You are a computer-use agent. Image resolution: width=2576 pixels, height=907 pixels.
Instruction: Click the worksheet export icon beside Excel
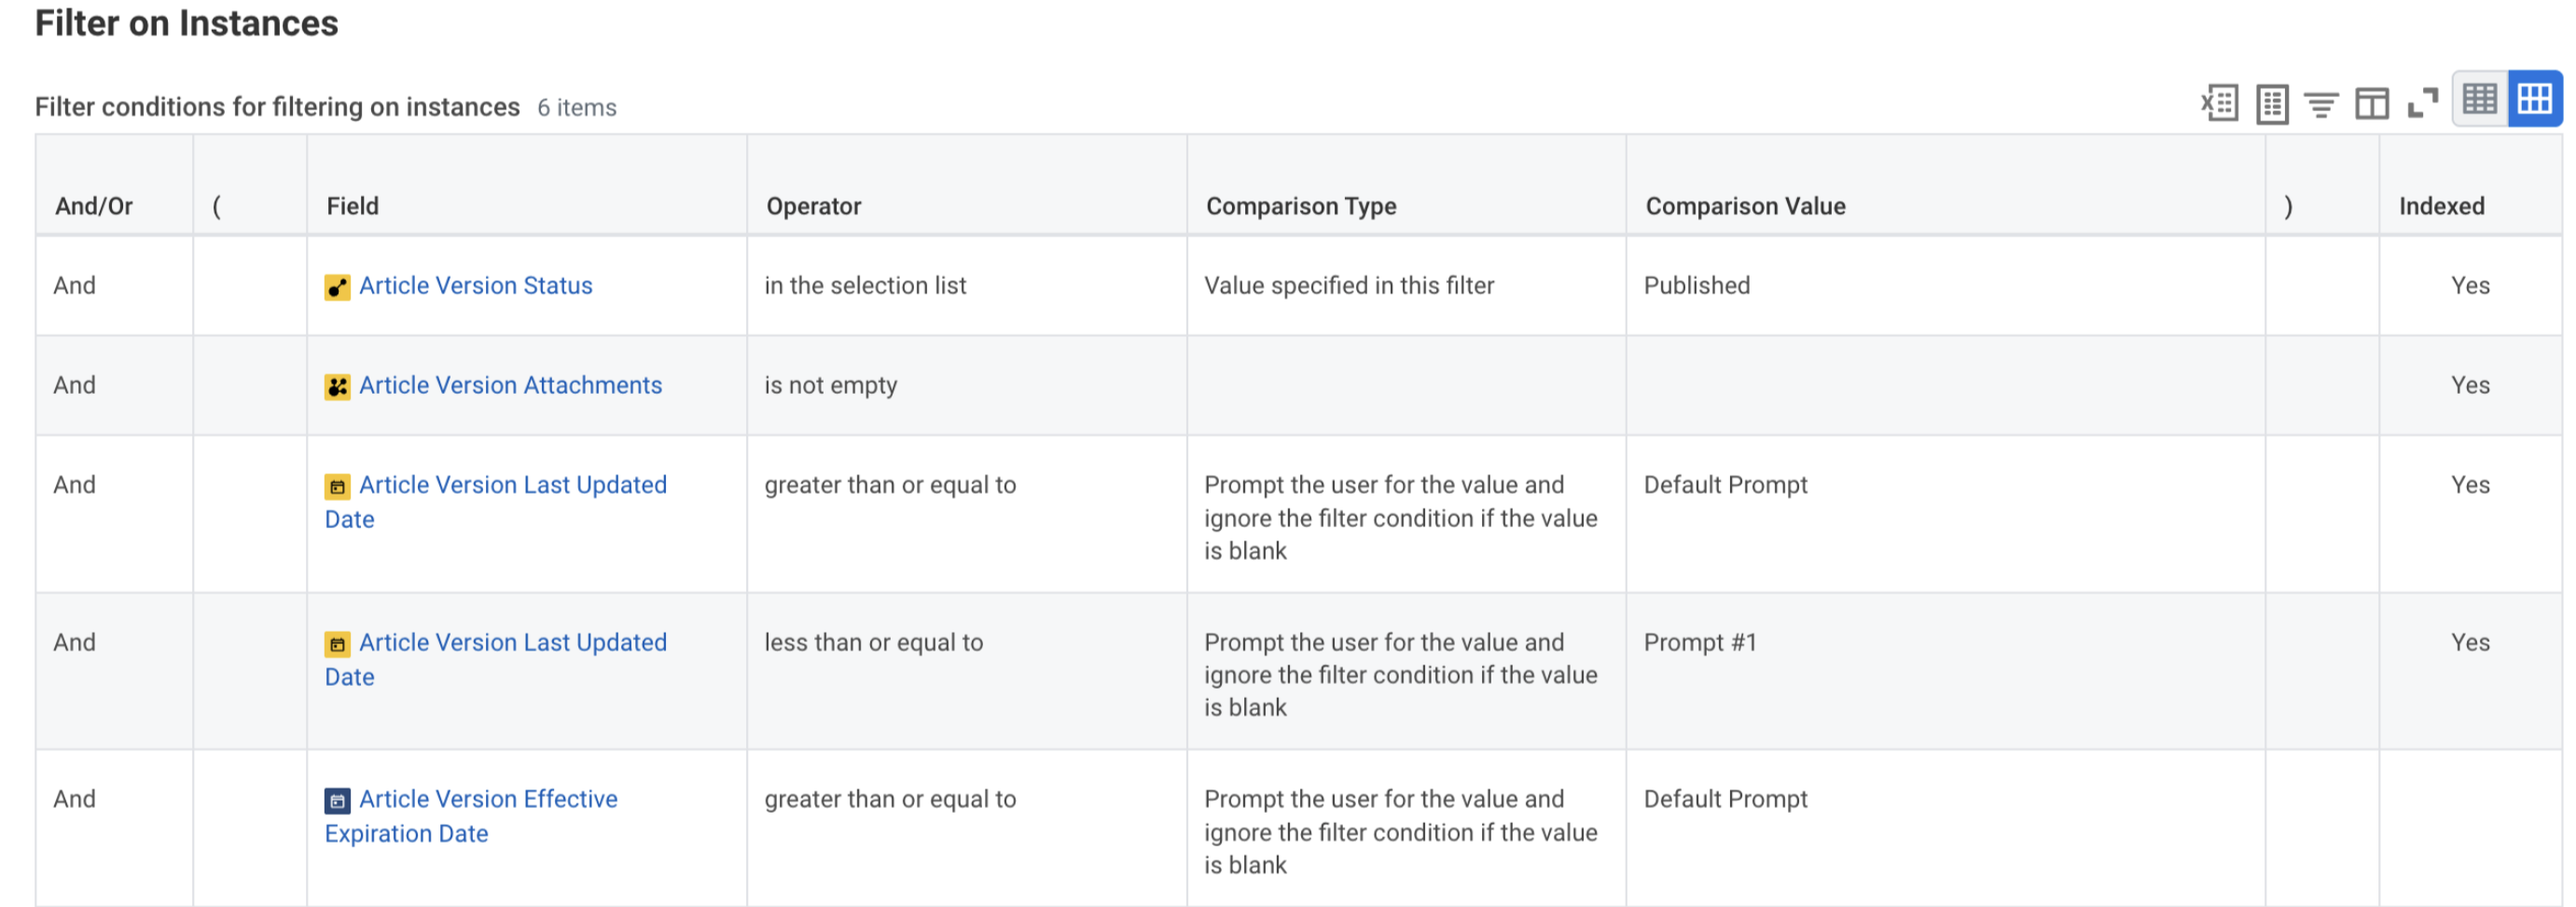coord(2271,103)
